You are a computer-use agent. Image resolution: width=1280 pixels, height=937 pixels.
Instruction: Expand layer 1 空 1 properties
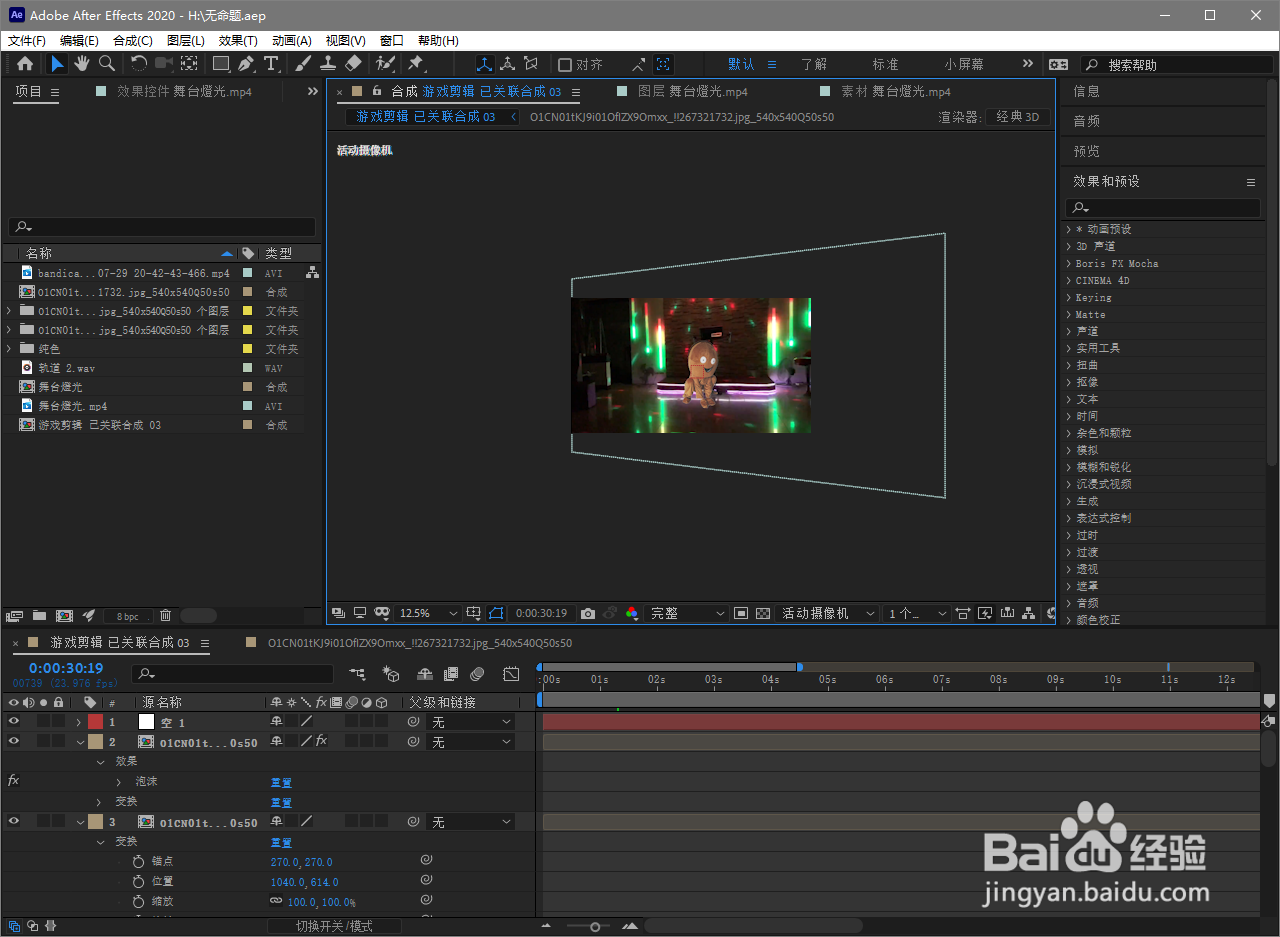[79, 722]
